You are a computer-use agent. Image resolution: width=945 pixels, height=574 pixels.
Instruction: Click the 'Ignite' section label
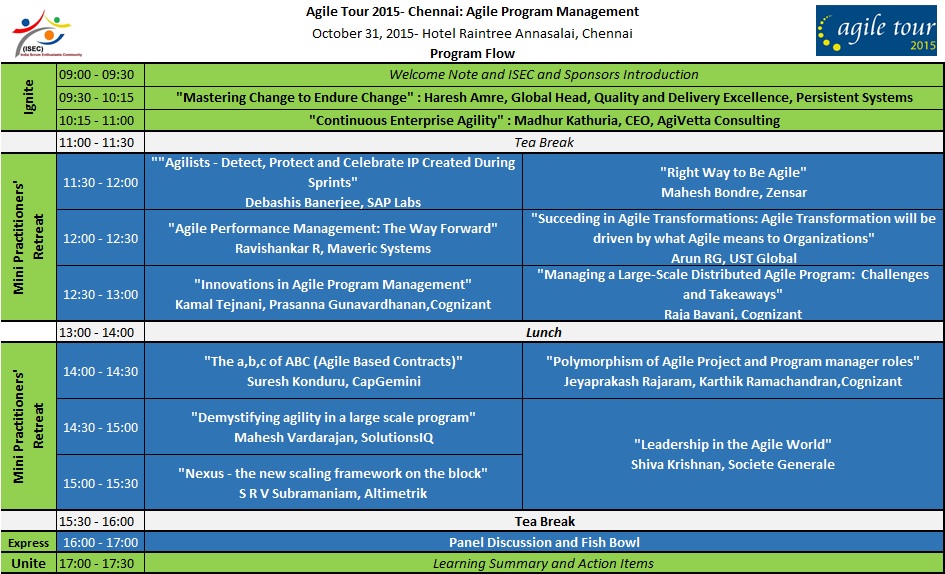28,98
